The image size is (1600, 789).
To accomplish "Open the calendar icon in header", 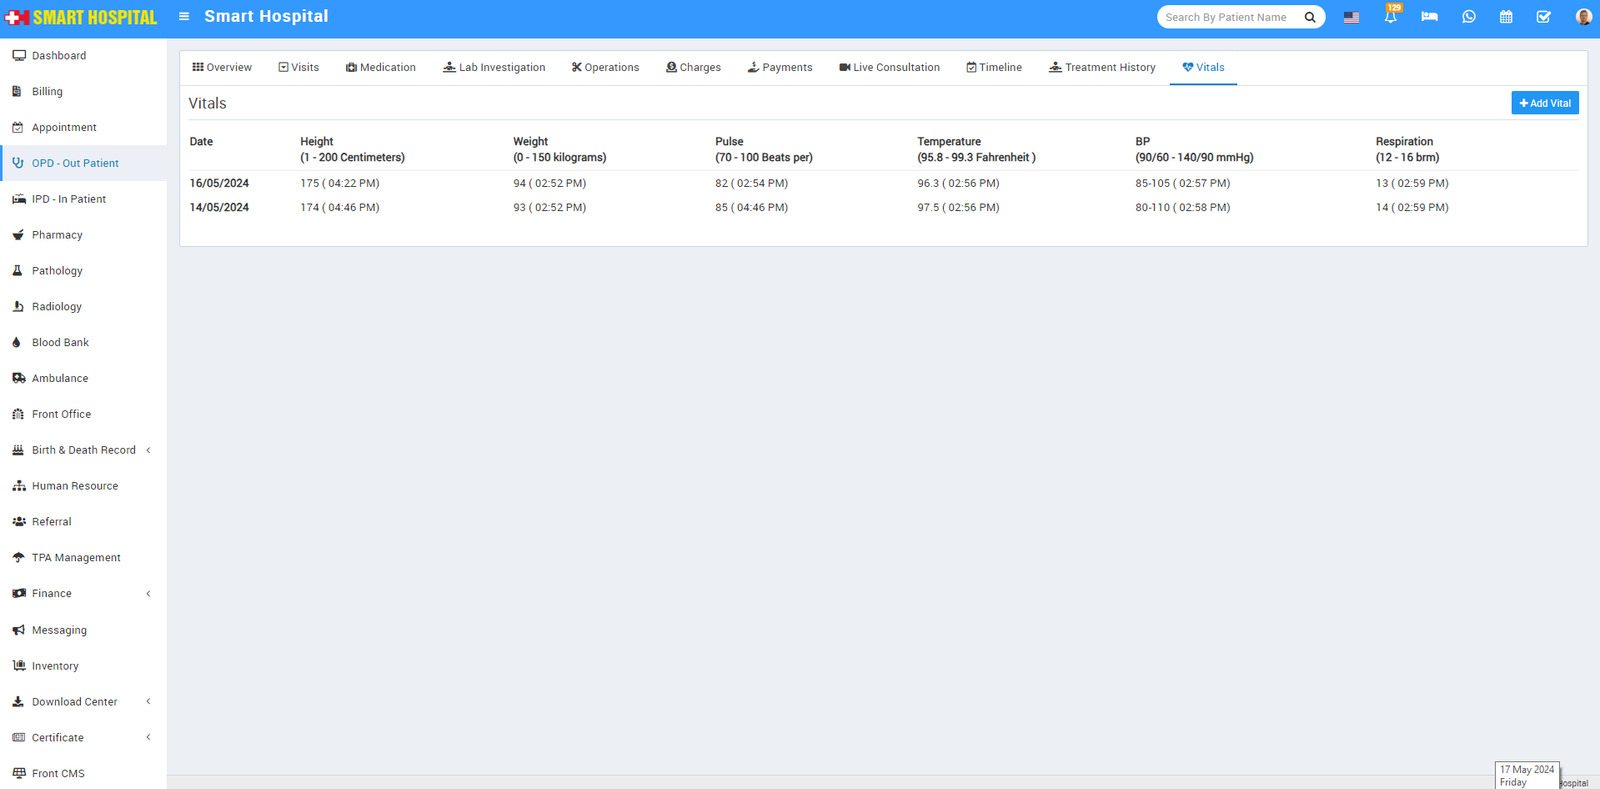I will [1506, 17].
